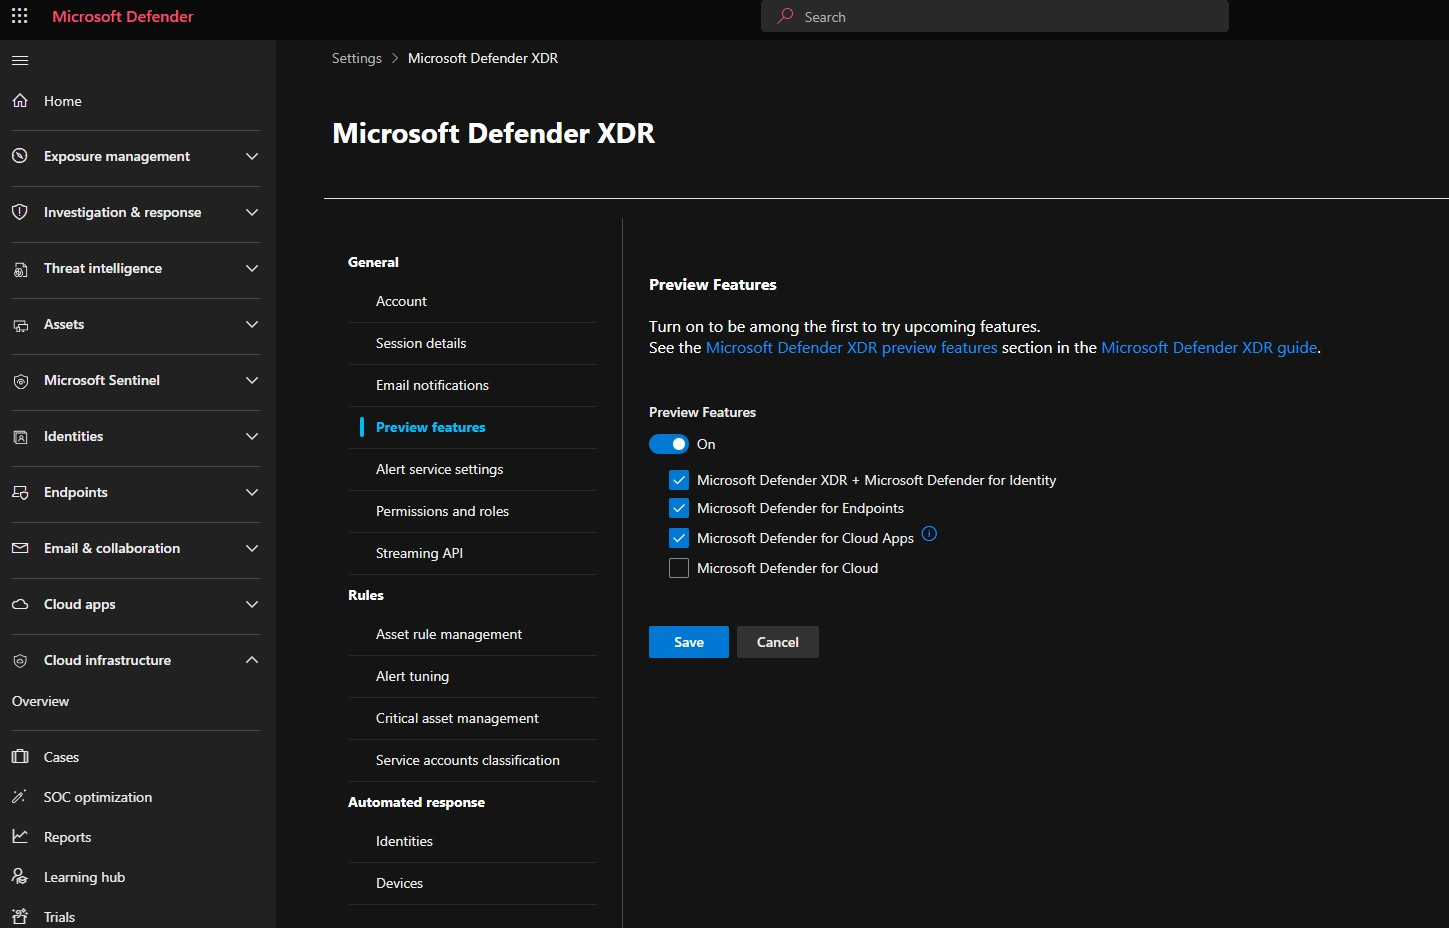Click the Reports chart icon
1449x928 pixels.
pos(20,837)
